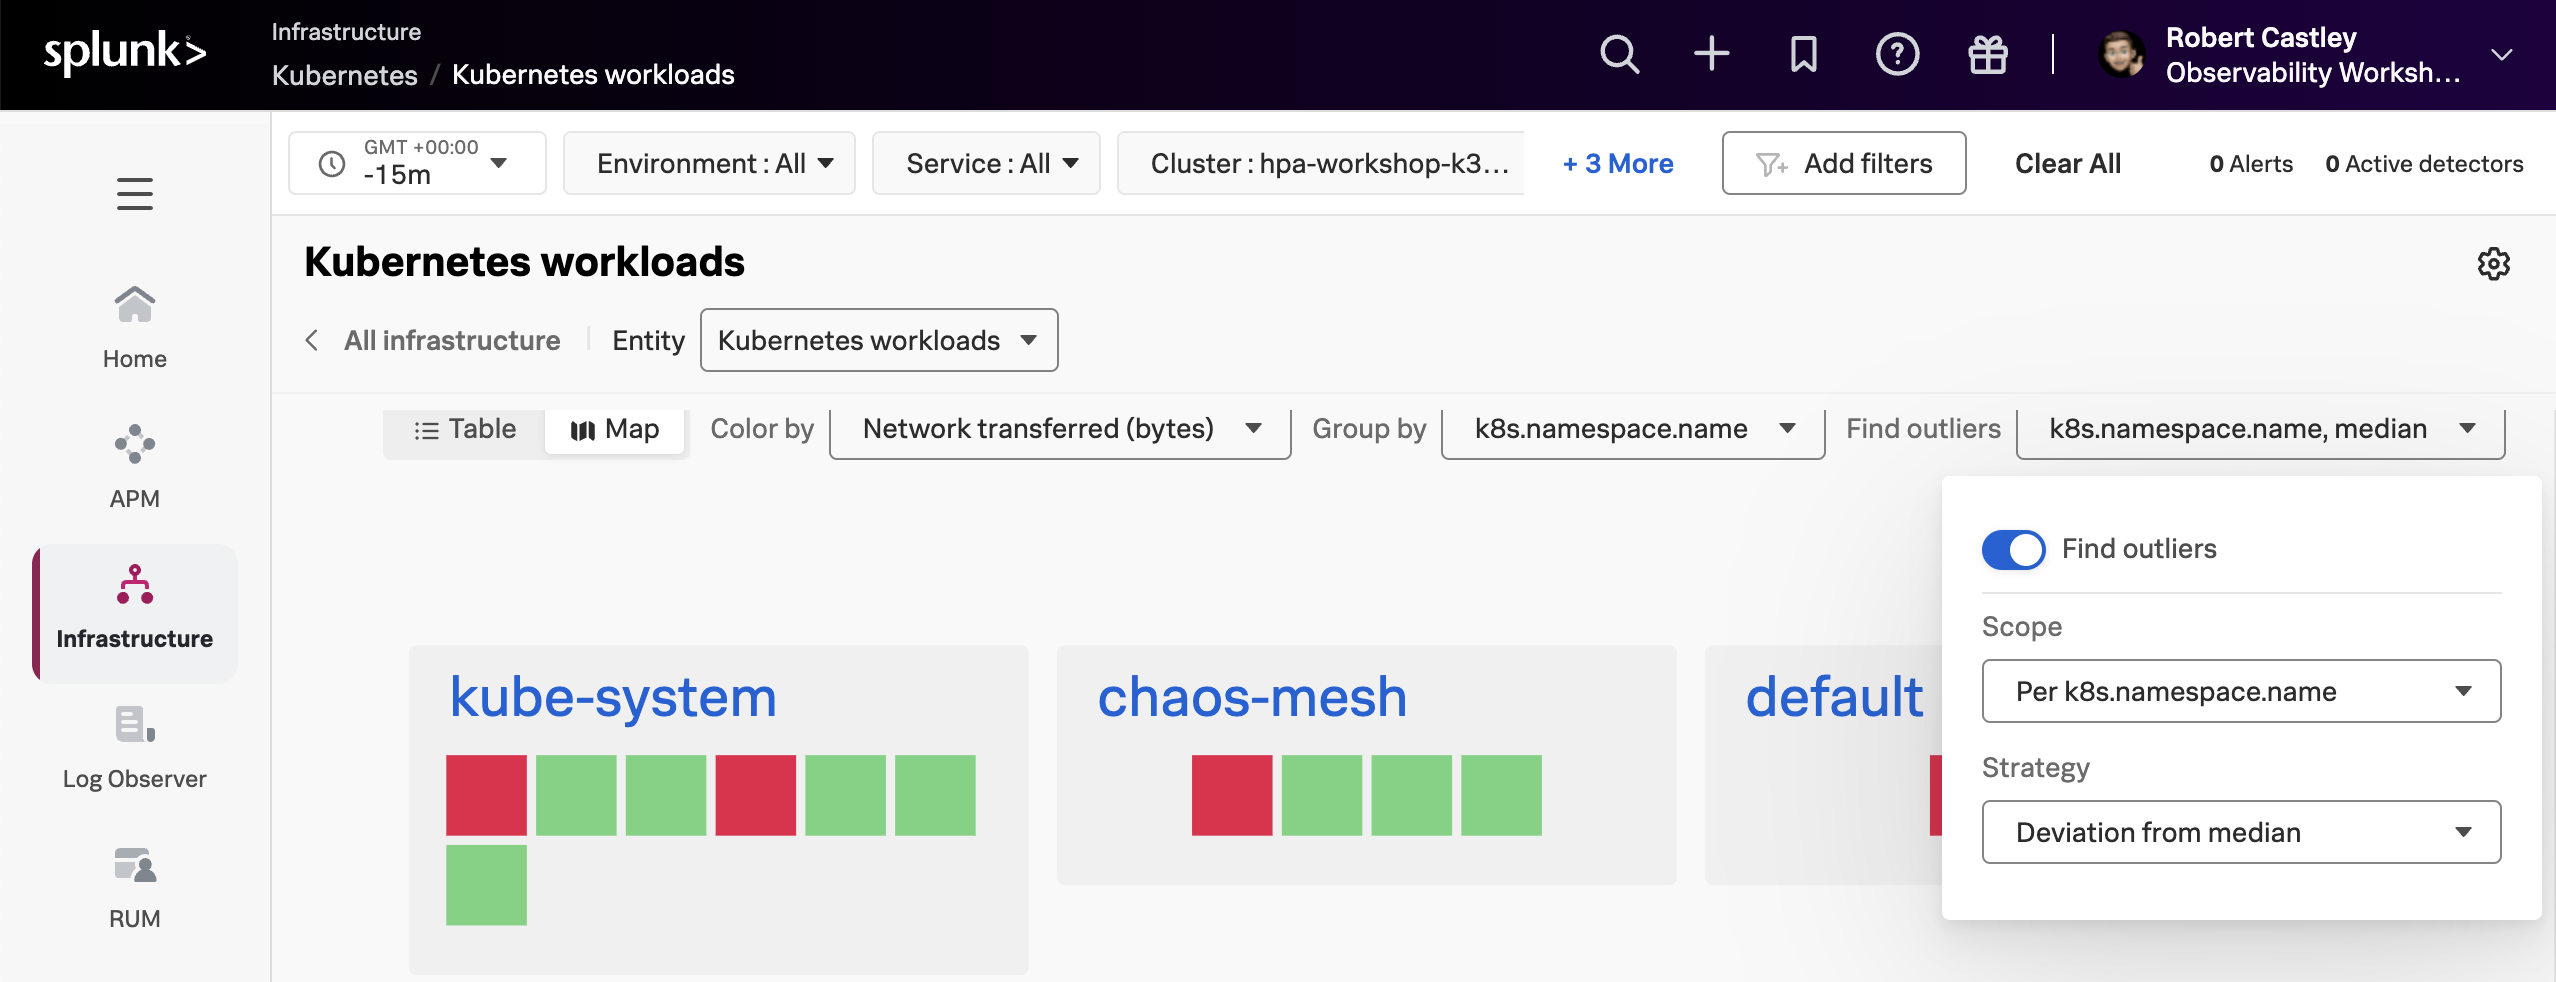Open the search icon in the top bar
The height and width of the screenshot is (982, 2556).
click(1618, 54)
